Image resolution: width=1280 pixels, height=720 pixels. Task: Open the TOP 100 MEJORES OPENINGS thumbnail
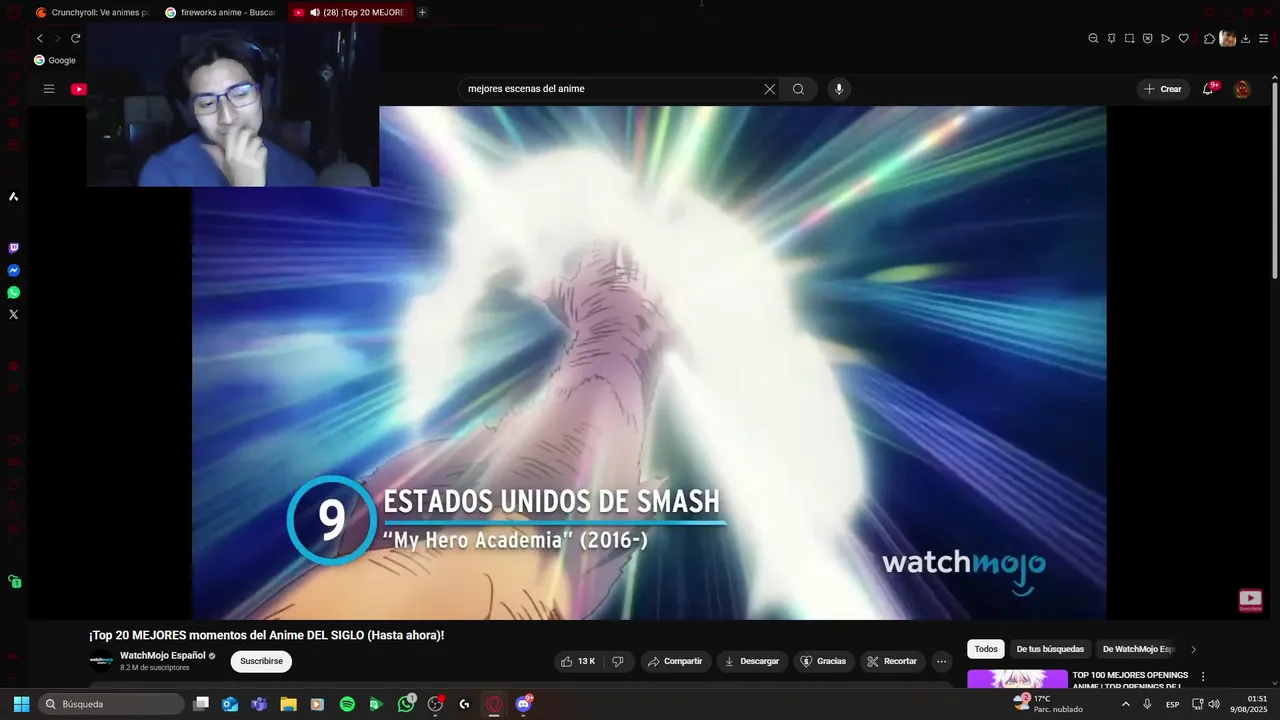1017,679
